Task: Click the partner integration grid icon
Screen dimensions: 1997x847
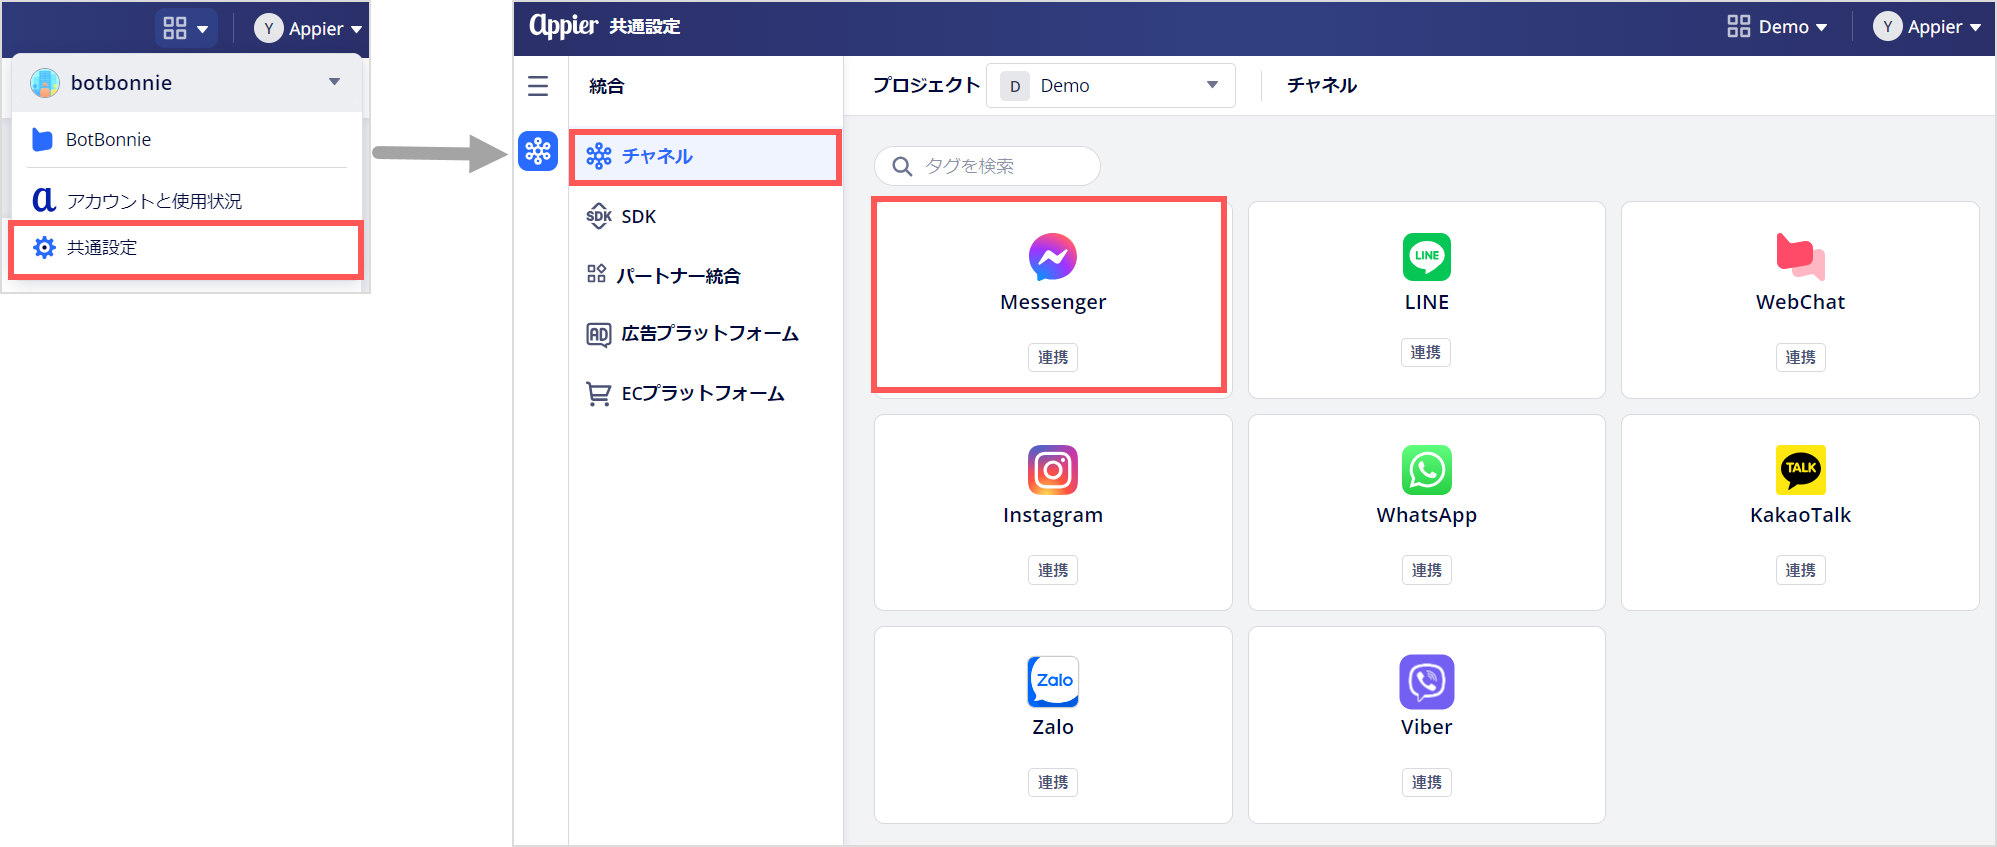Action: [x=597, y=274]
